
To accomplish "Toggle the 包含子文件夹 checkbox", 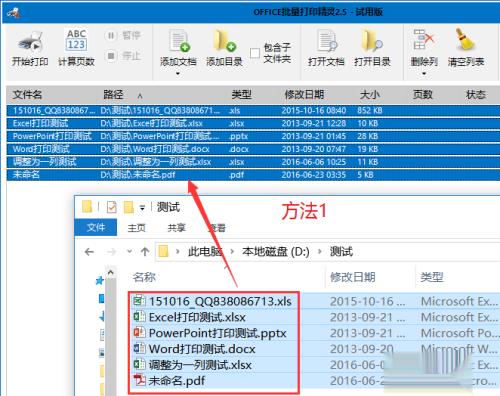I will click(x=255, y=53).
